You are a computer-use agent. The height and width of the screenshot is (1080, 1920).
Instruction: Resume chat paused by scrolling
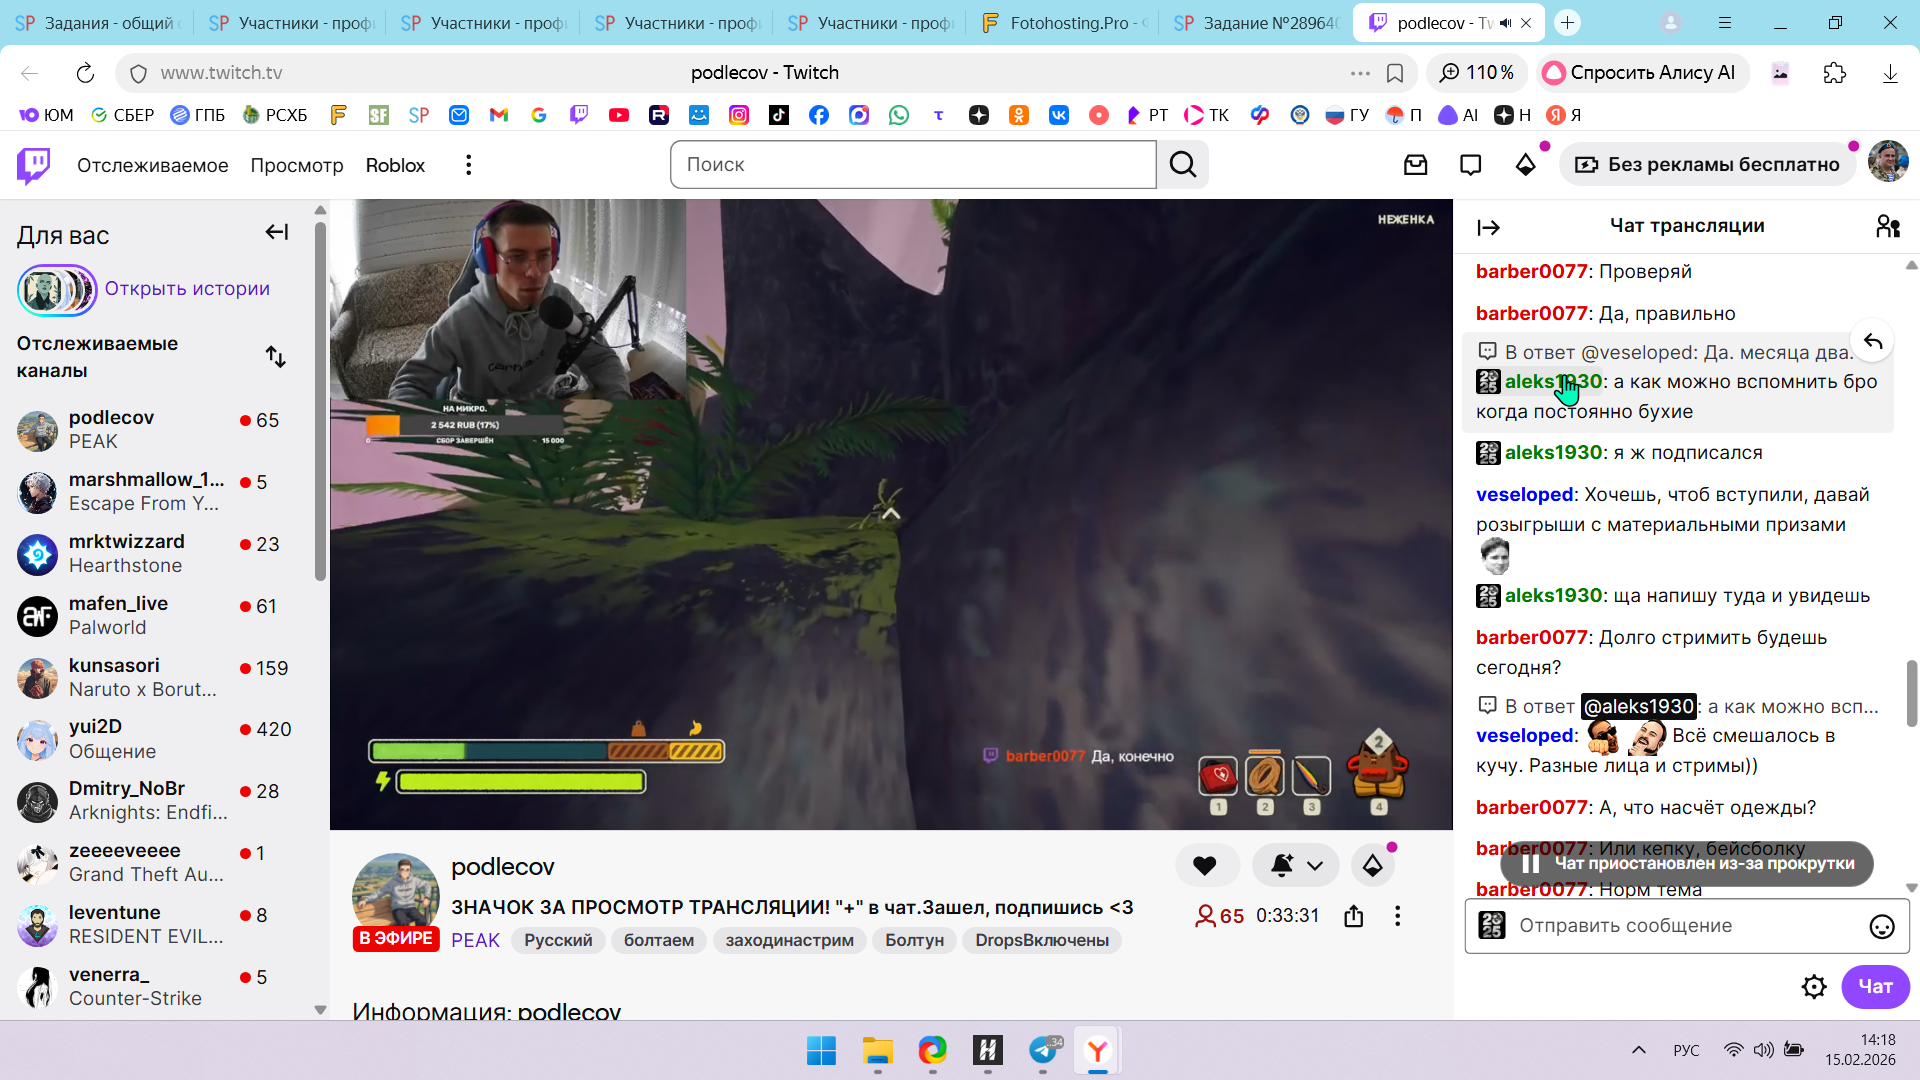[1687, 864]
